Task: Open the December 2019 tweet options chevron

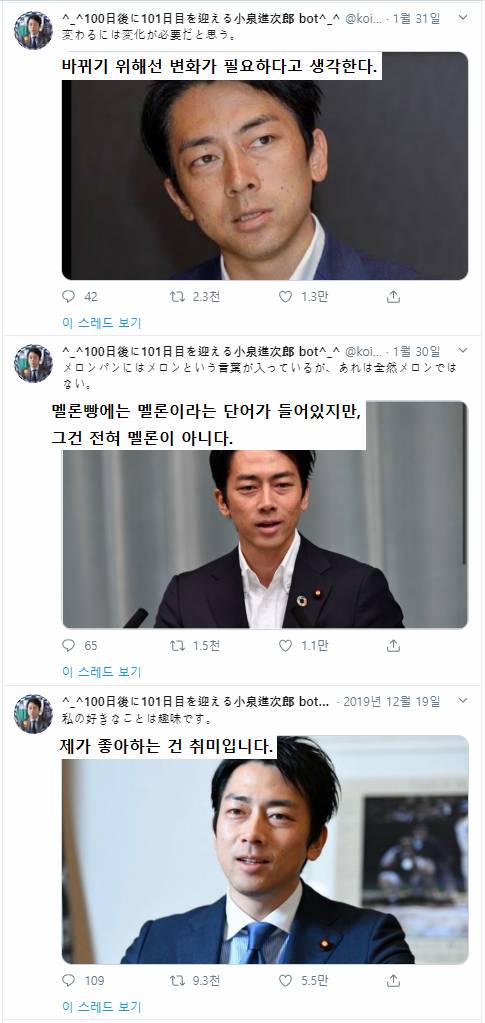Action: click(x=463, y=701)
